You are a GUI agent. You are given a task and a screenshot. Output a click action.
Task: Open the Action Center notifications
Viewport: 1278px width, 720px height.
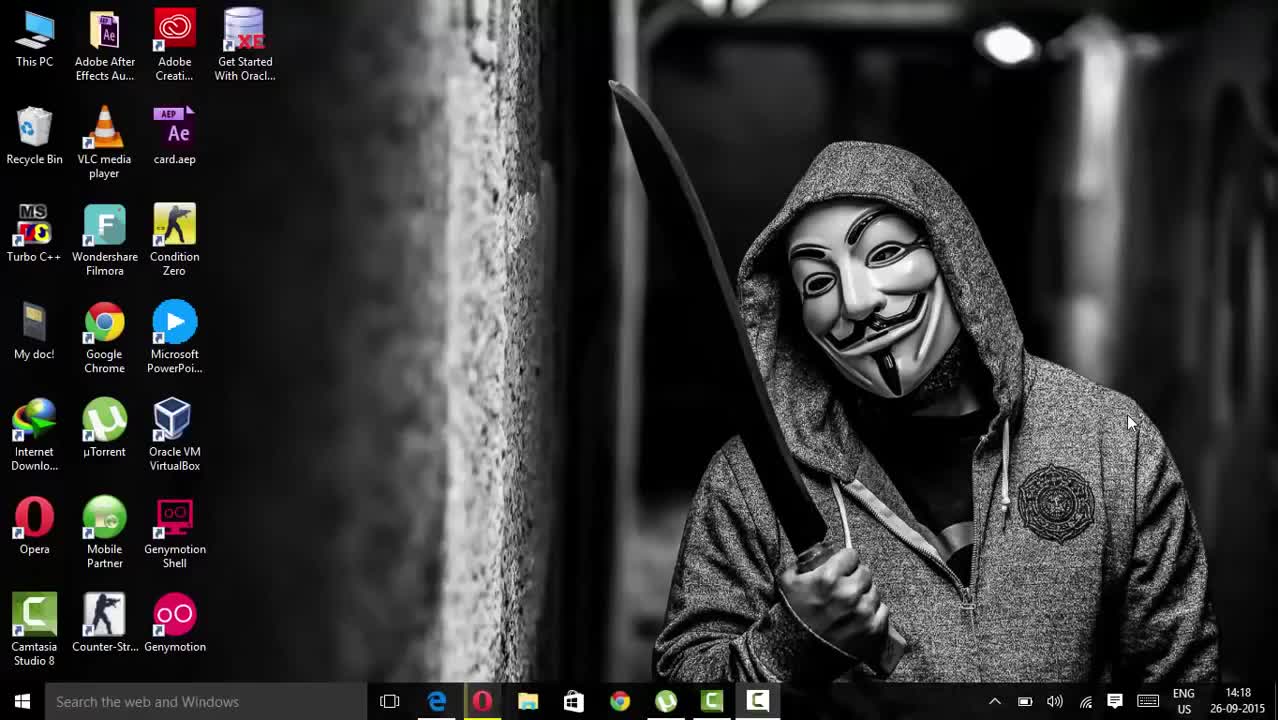point(1115,701)
